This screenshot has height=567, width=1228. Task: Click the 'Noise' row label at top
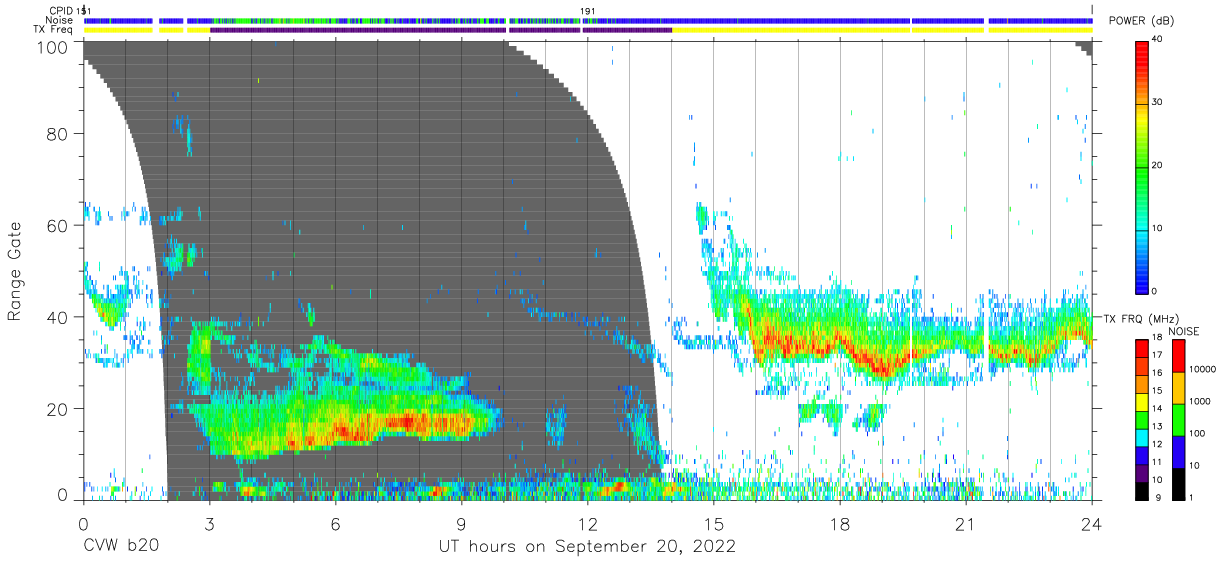click(60, 20)
